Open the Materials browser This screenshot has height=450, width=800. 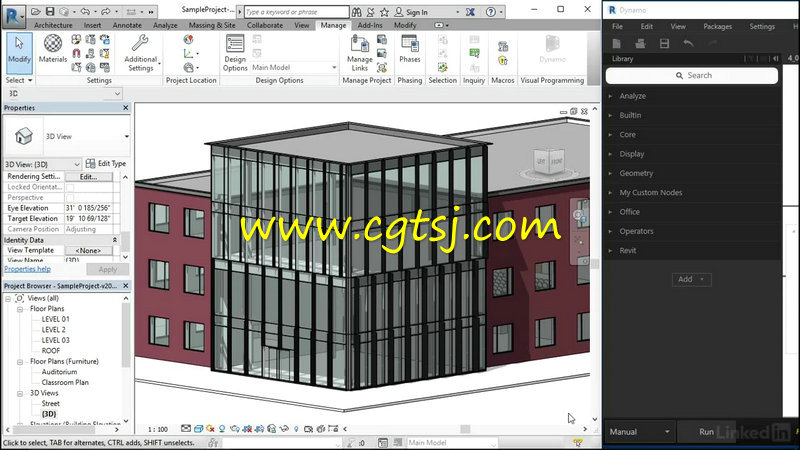(53, 49)
